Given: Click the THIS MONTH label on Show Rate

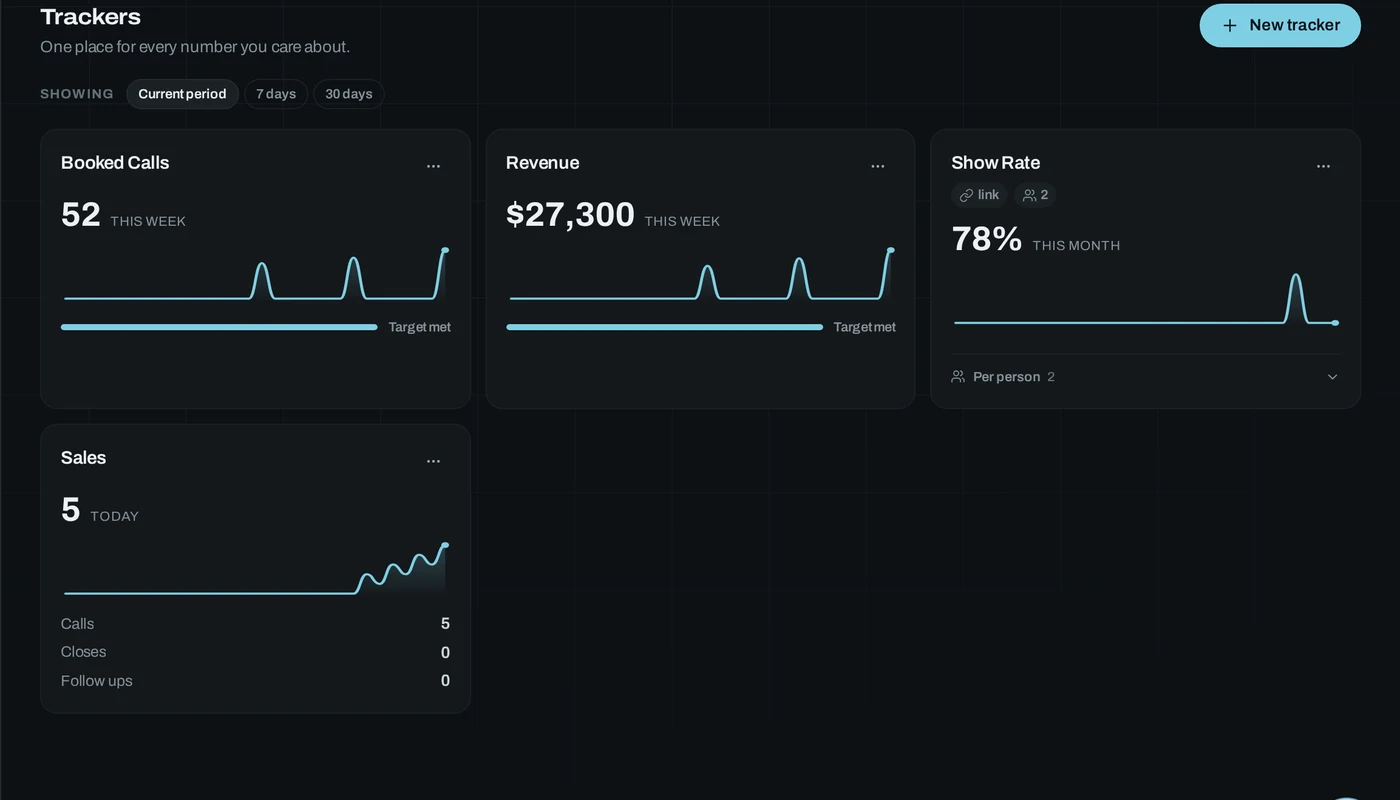Looking at the screenshot, I should pos(1076,245).
